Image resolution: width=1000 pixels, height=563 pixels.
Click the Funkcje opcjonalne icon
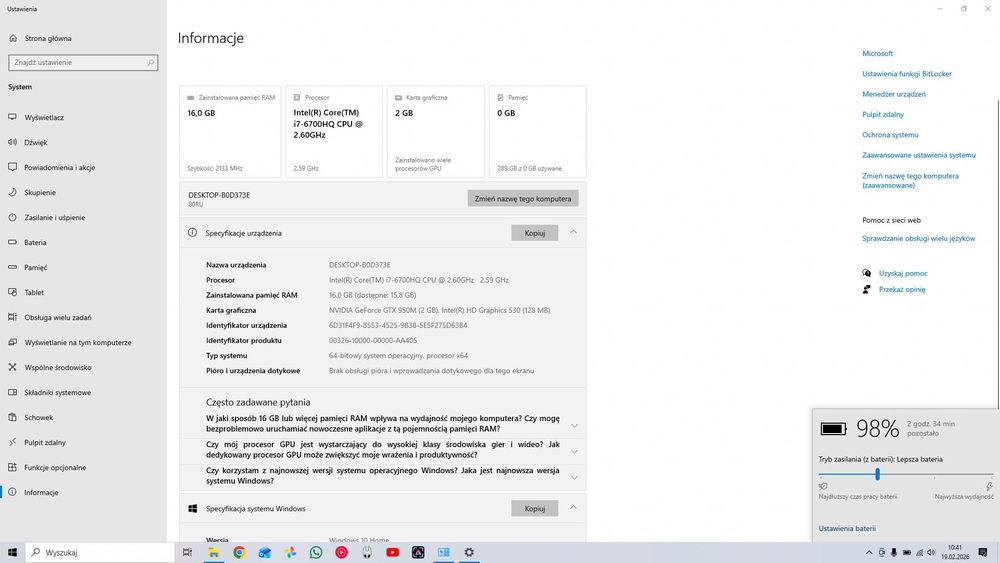12,467
